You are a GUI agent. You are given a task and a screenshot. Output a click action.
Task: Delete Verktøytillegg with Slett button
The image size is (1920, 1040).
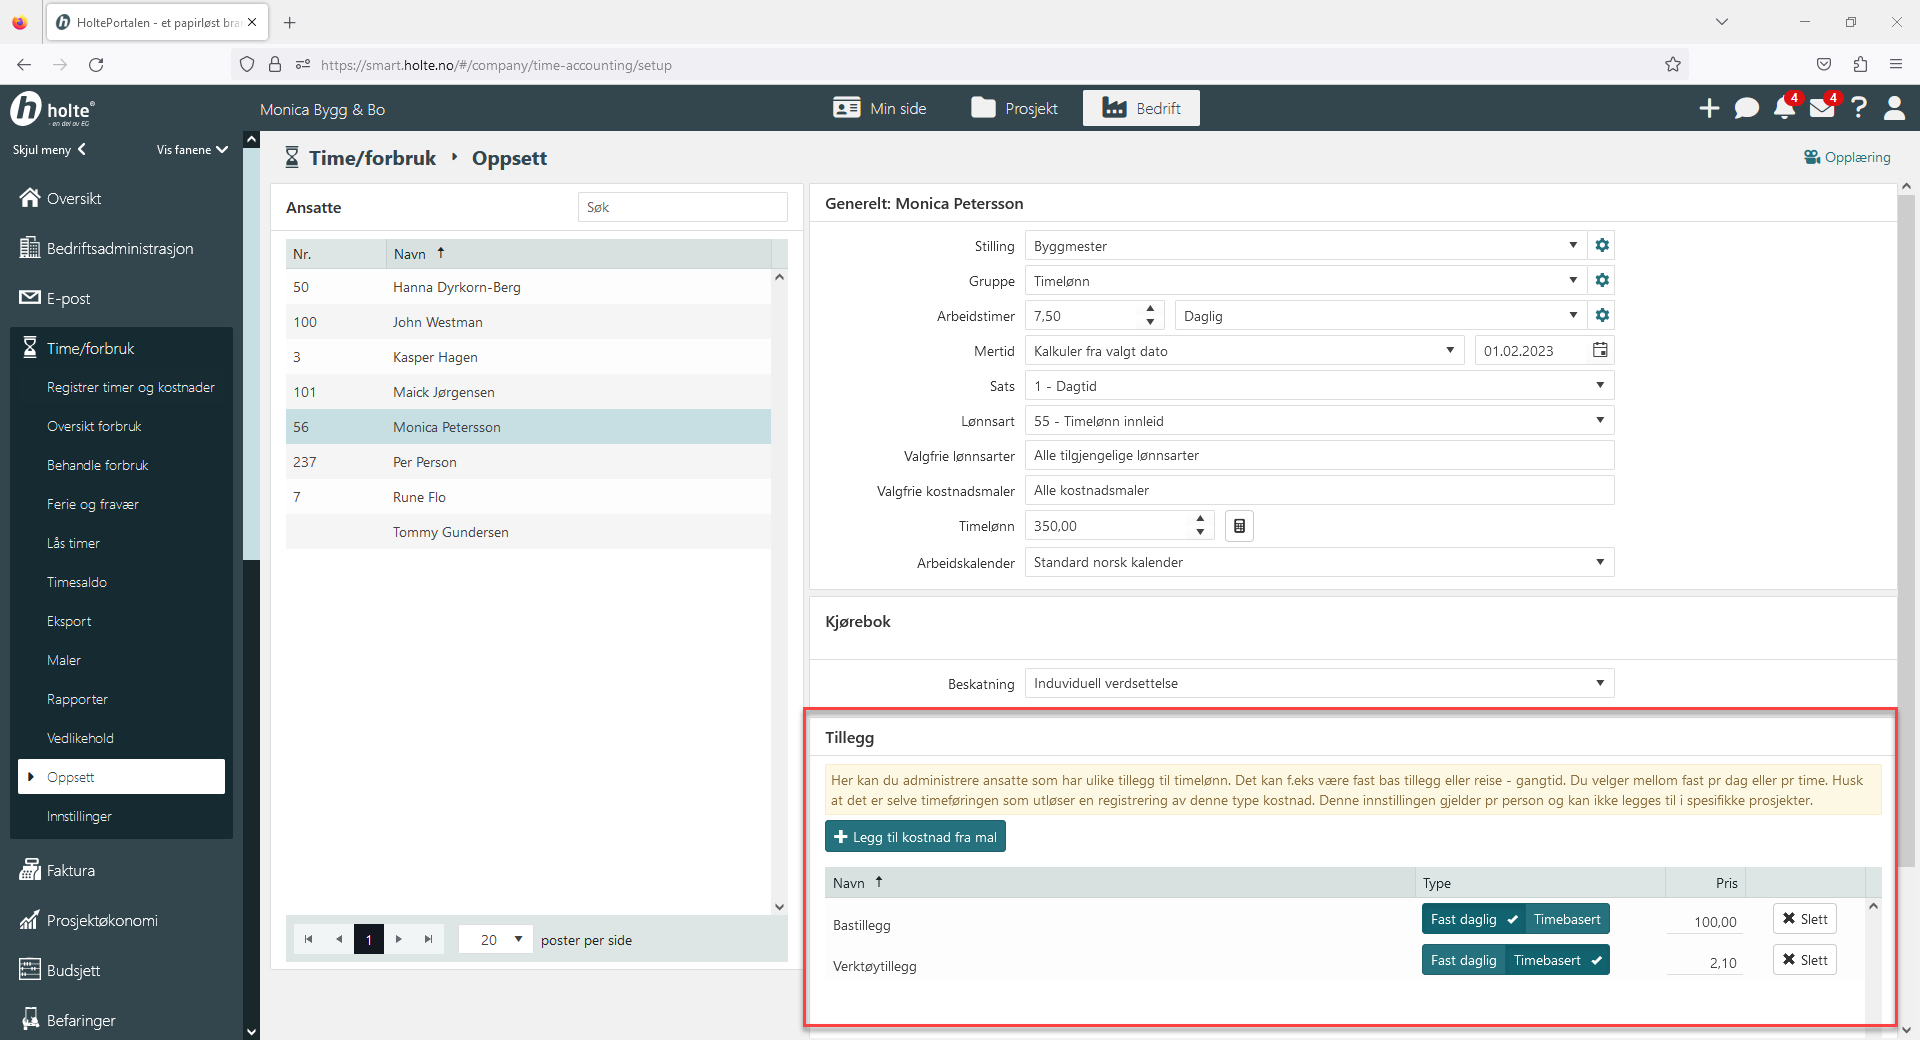1804,960
